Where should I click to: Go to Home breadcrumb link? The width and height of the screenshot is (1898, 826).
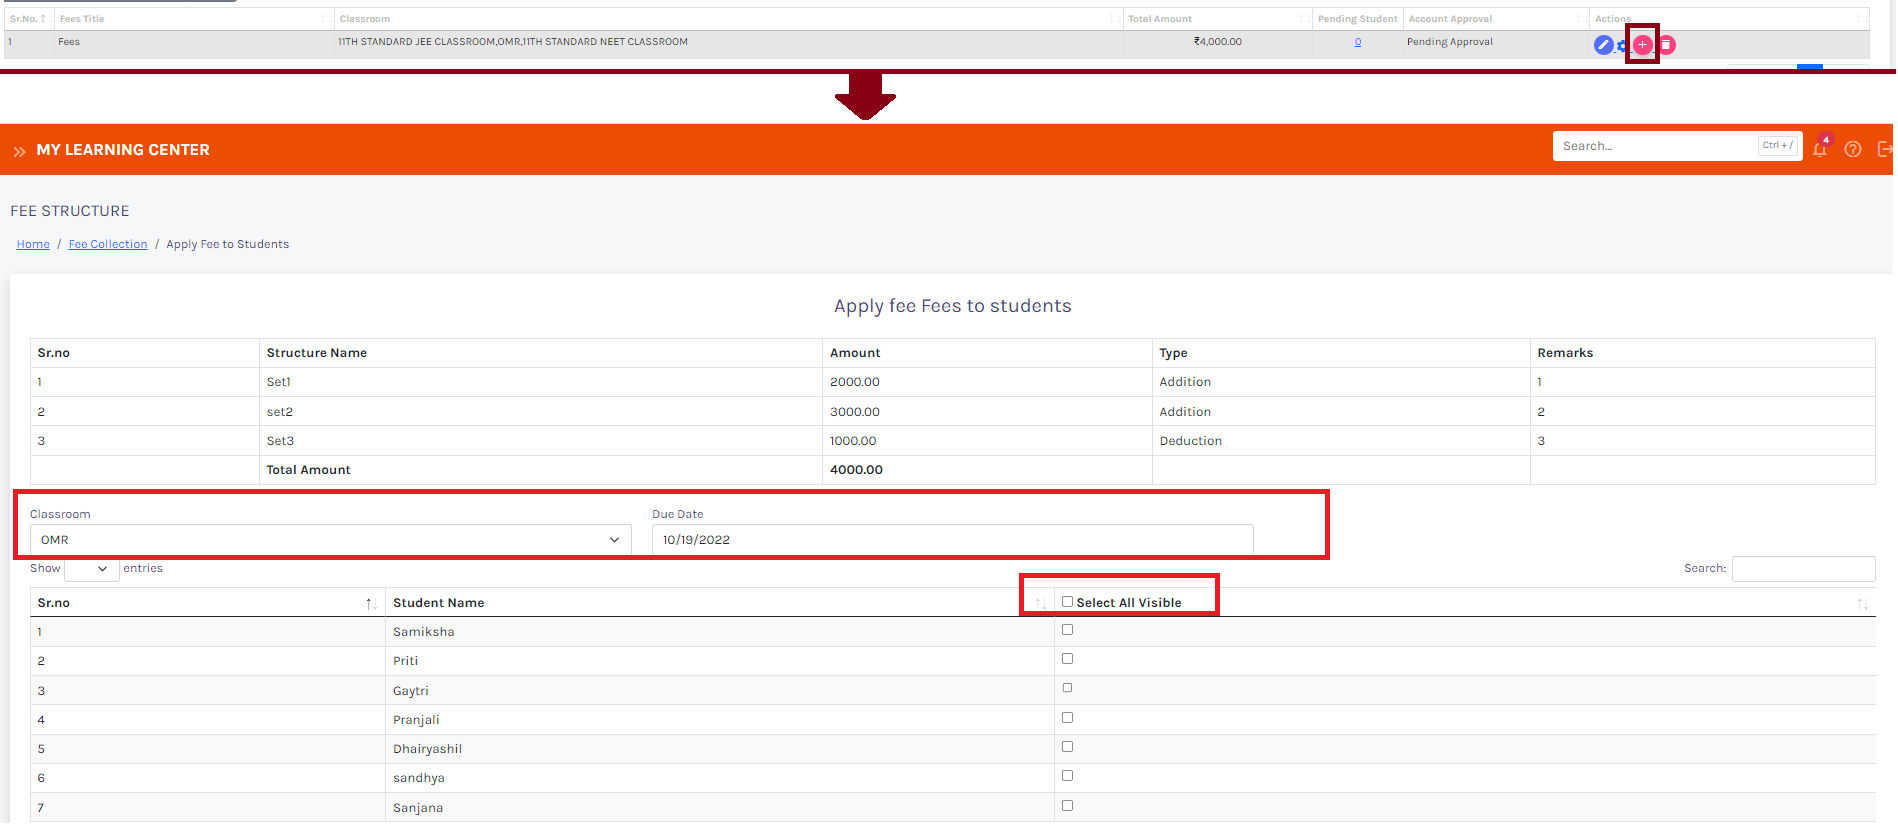[x=33, y=245]
